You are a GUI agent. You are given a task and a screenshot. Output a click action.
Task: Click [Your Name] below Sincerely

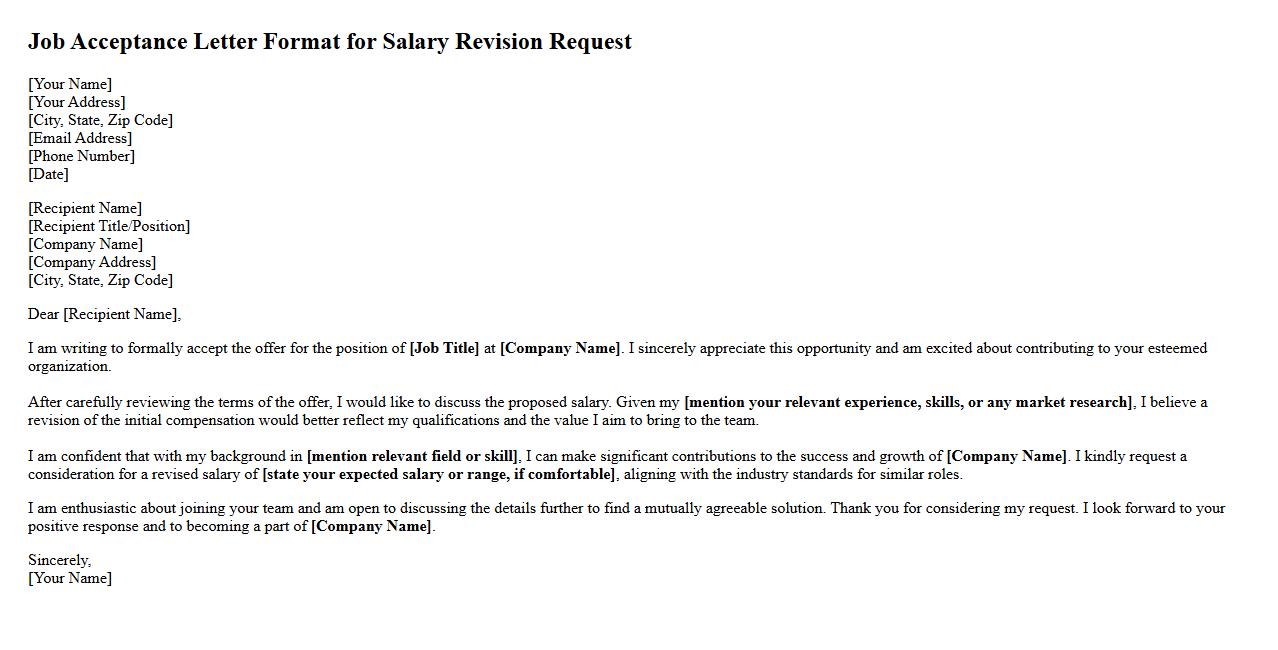[70, 578]
